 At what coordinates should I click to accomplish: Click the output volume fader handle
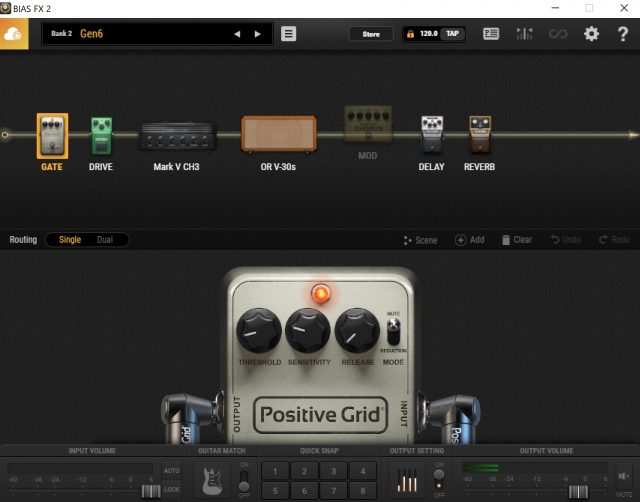[x=578, y=491]
